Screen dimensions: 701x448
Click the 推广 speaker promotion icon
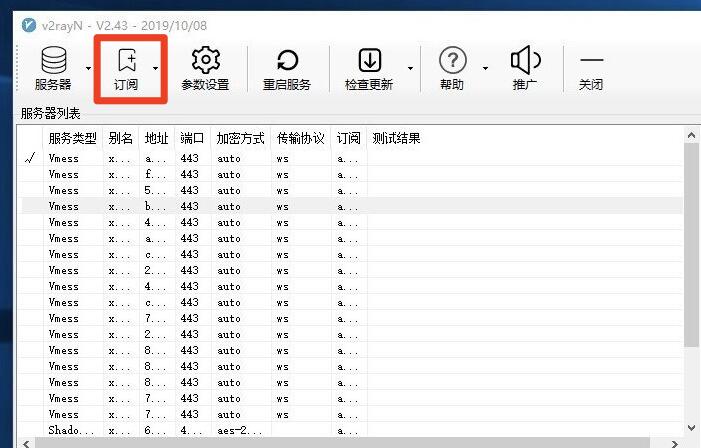click(x=525, y=60)
